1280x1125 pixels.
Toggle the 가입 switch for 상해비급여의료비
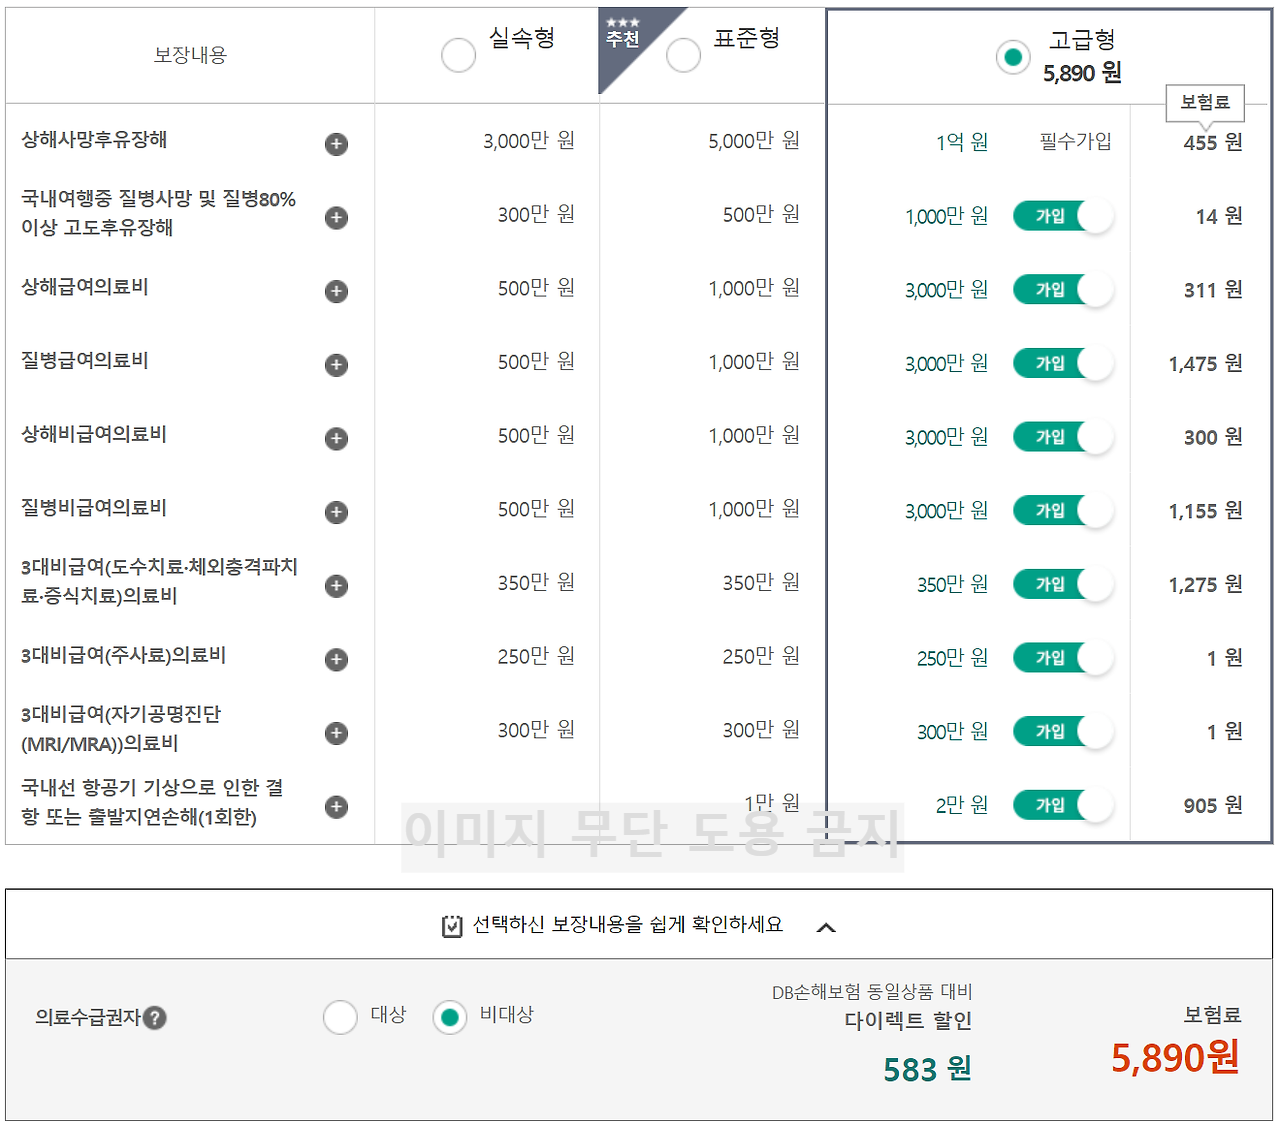pyautogui.click(x=1063, y=437)
